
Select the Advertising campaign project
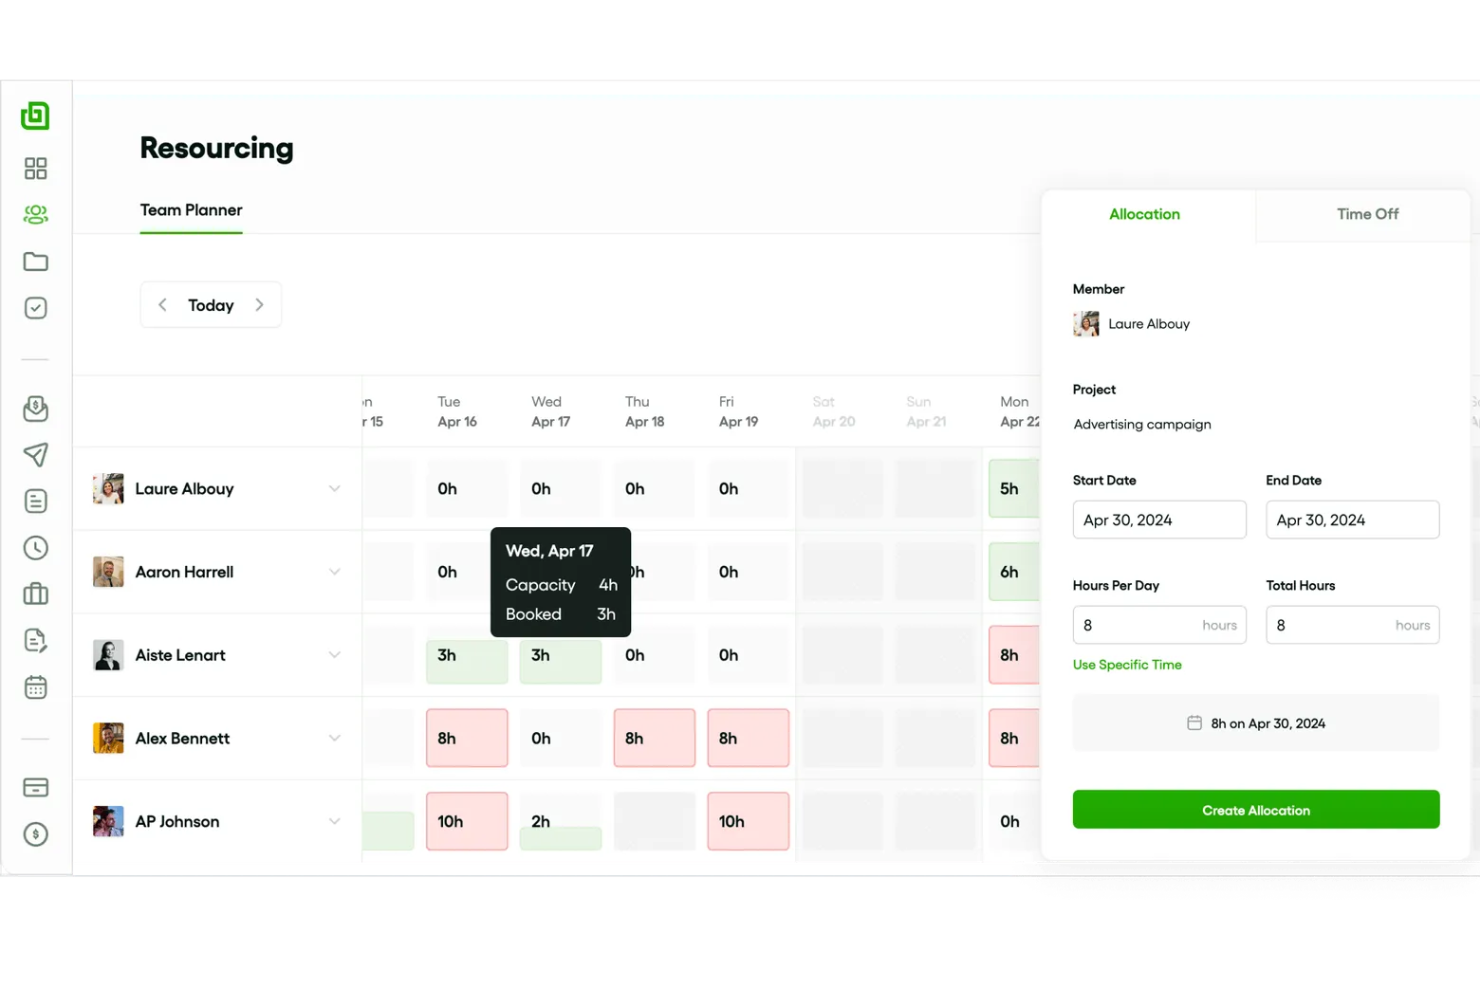[1142, 424]
